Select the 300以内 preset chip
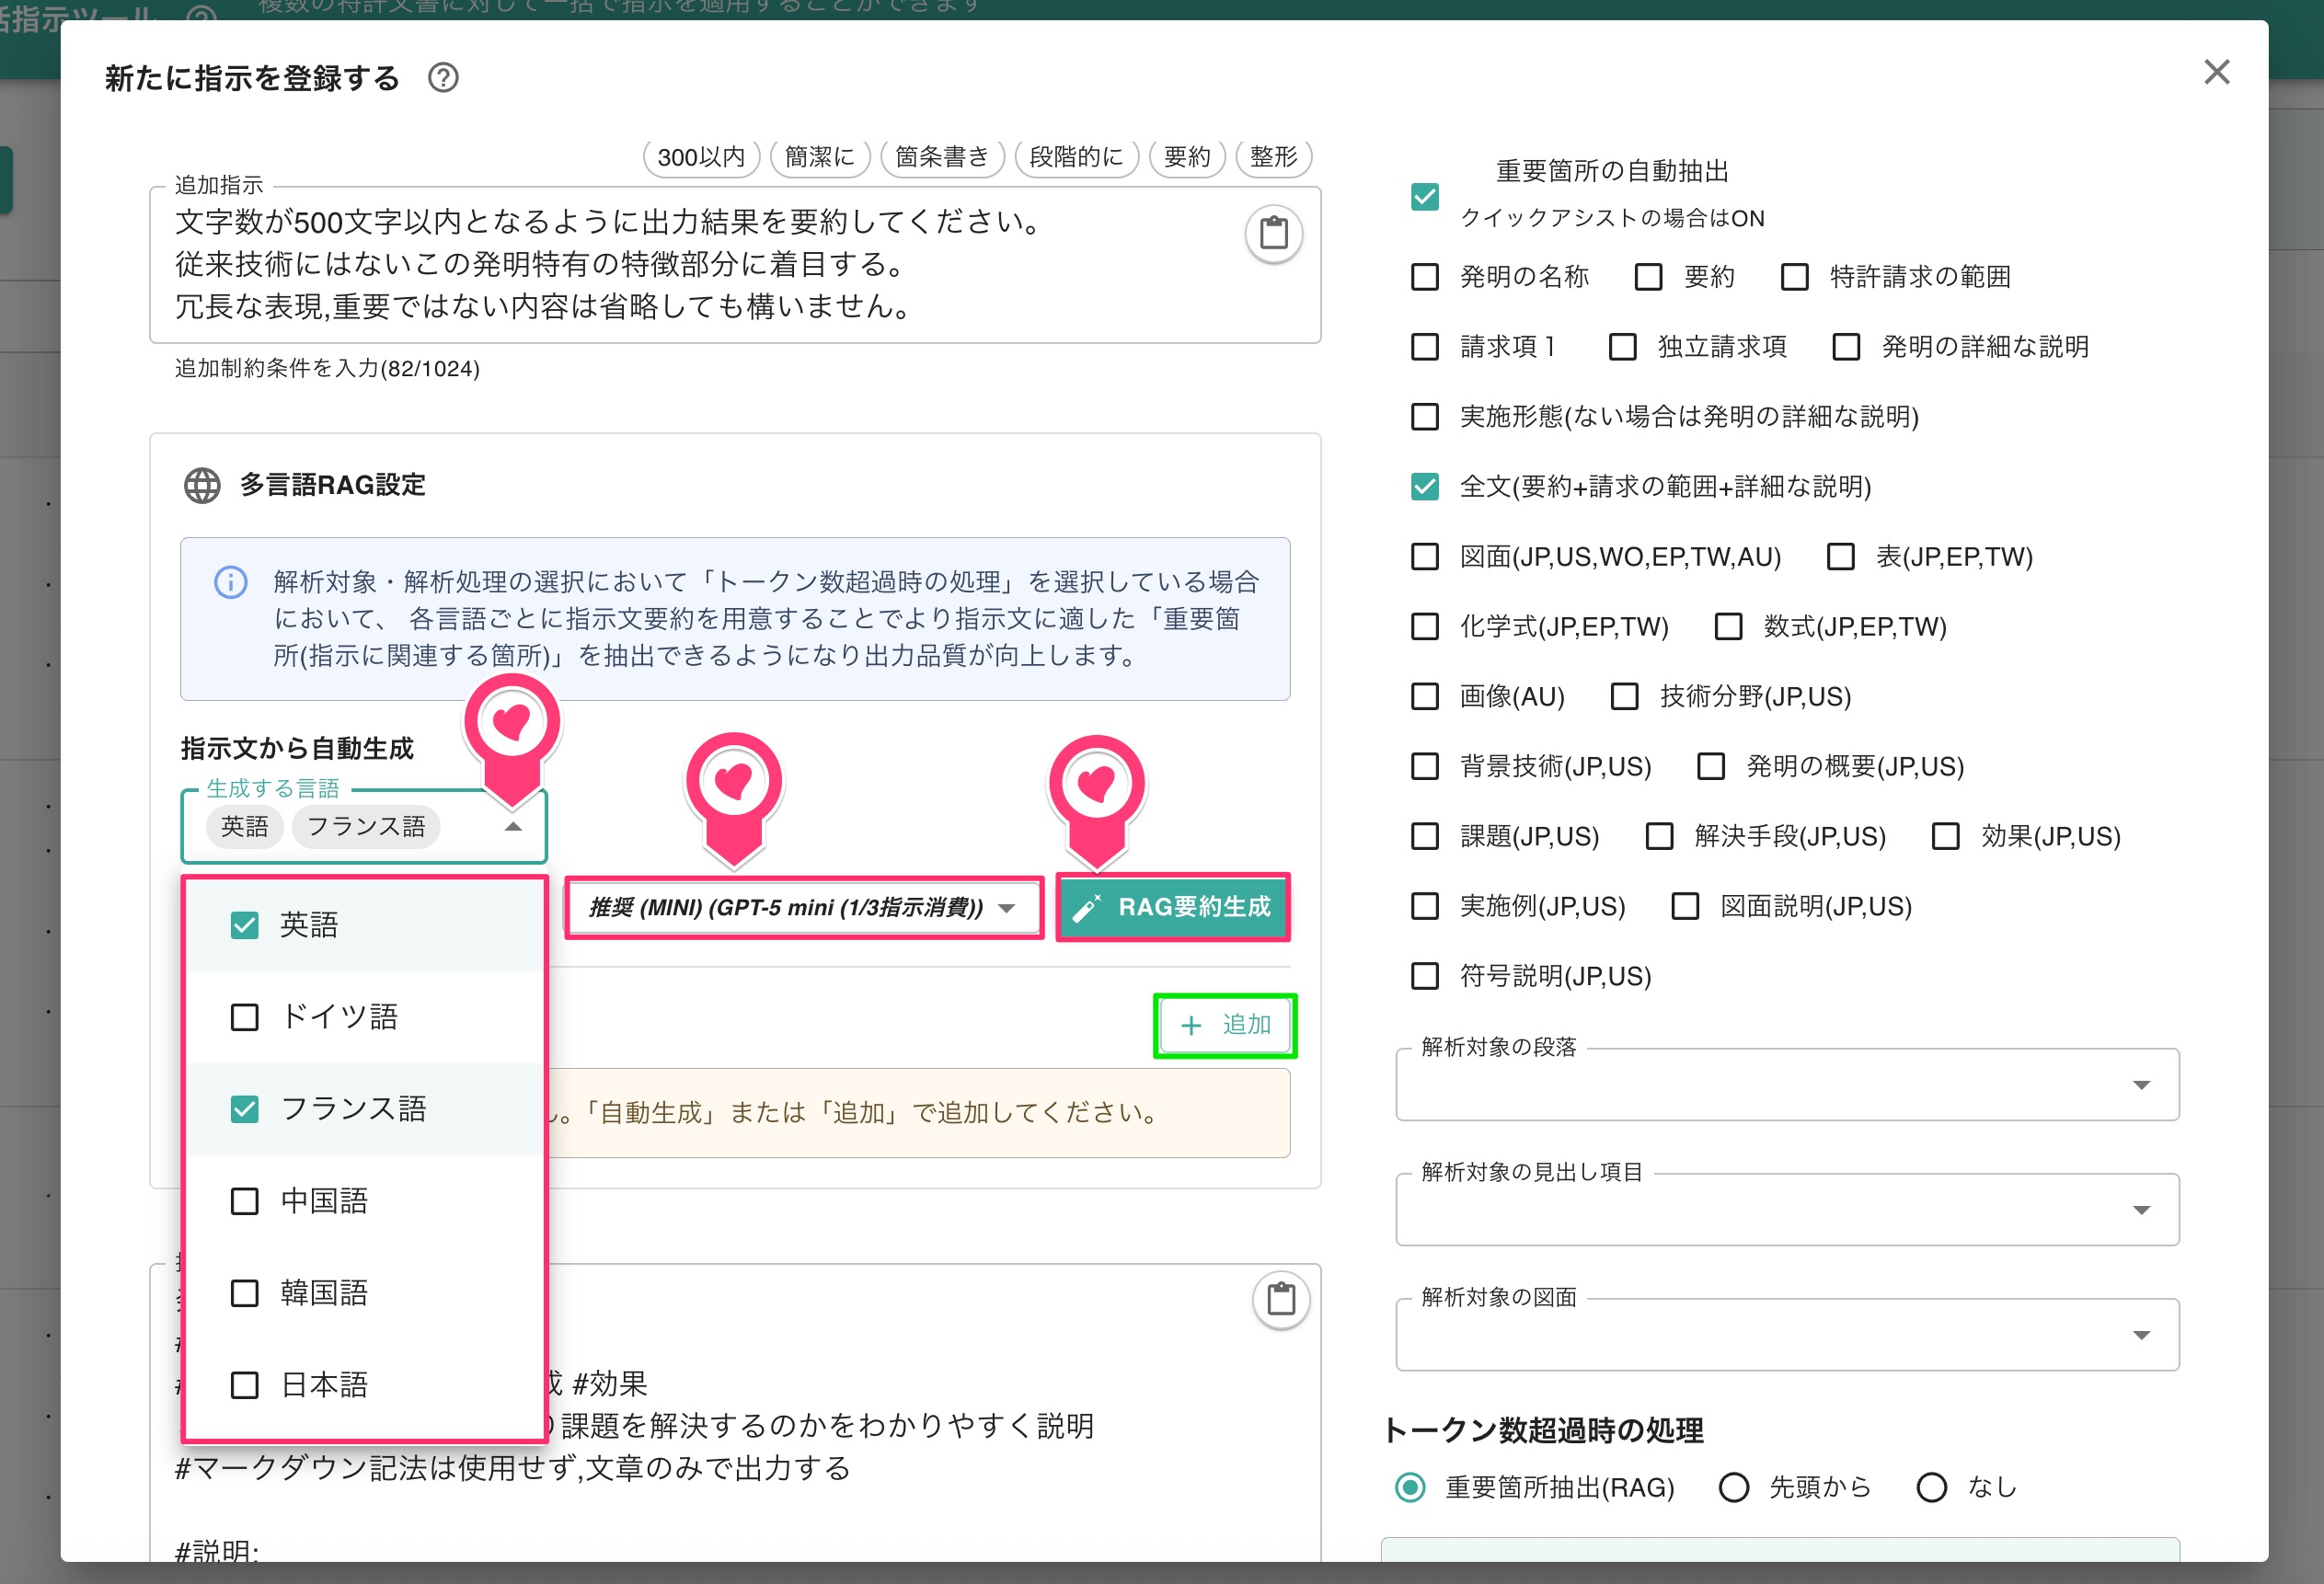2324x1584 pixels. click(701, 157)
